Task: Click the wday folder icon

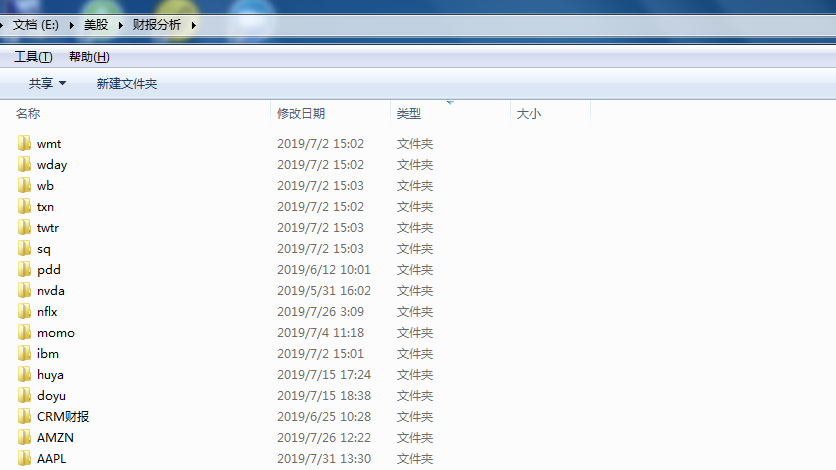Action: 24,164
